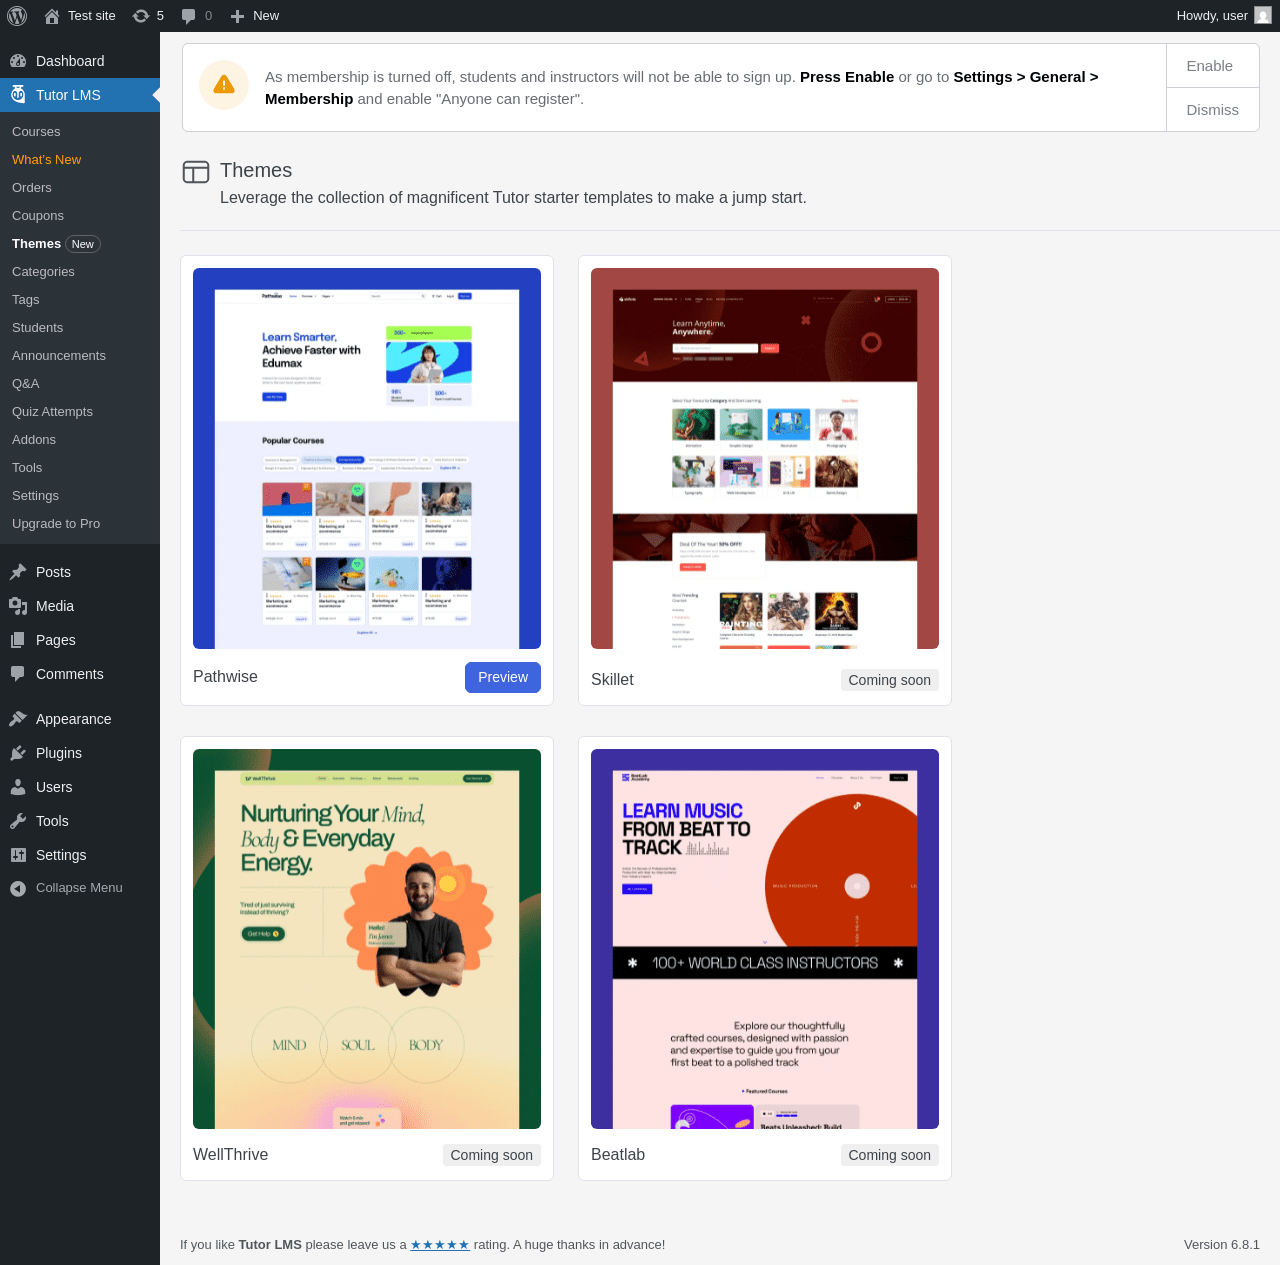This screenshot has height=1265, width=1280.
Task: Go to Announcements submenu
Action: pos(59,356)
